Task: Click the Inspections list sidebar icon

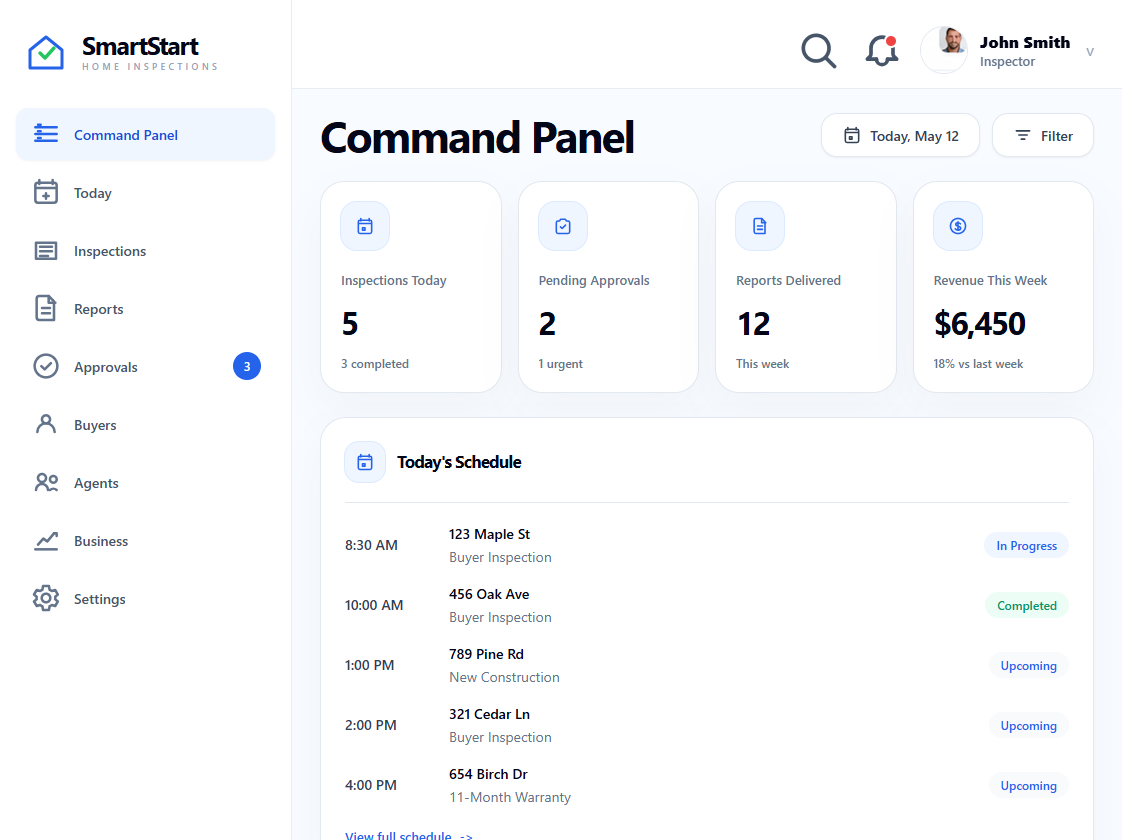Action: [x=46, y=250]
